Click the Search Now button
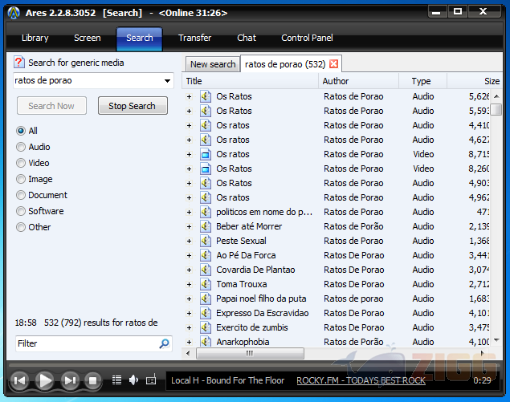 pos(52,106)
